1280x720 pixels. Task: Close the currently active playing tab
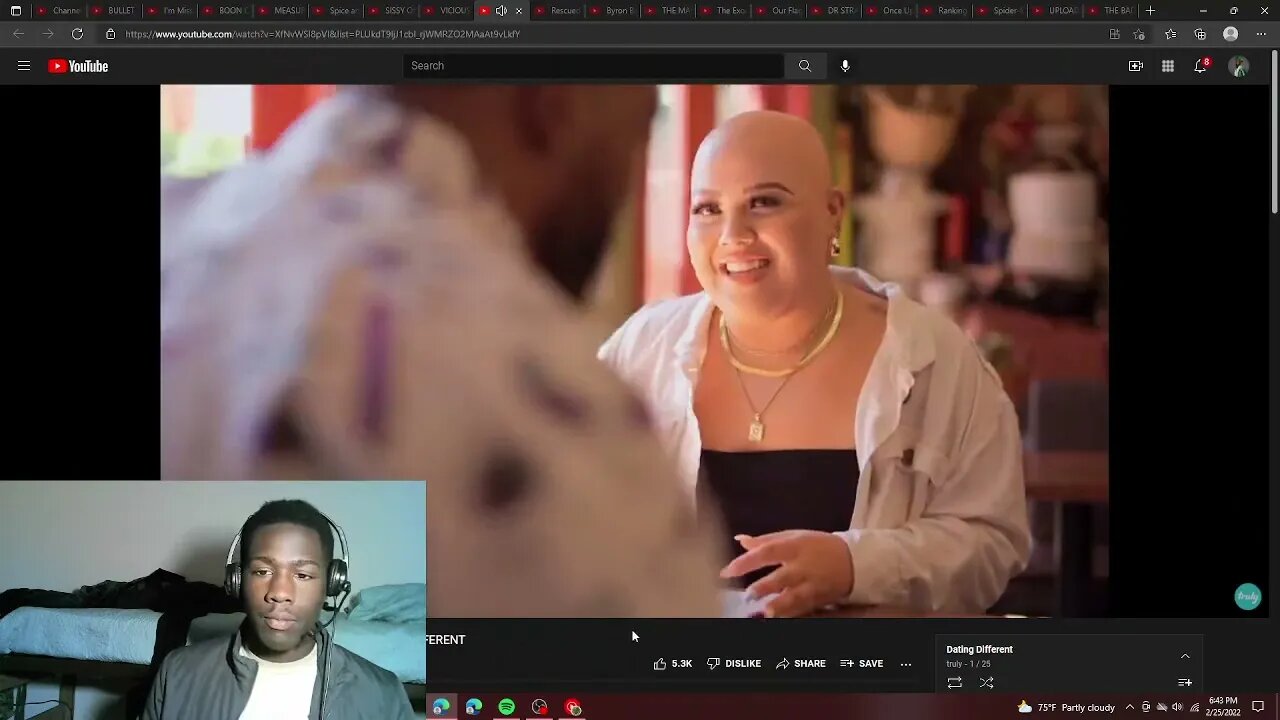(x=518, y=10)
